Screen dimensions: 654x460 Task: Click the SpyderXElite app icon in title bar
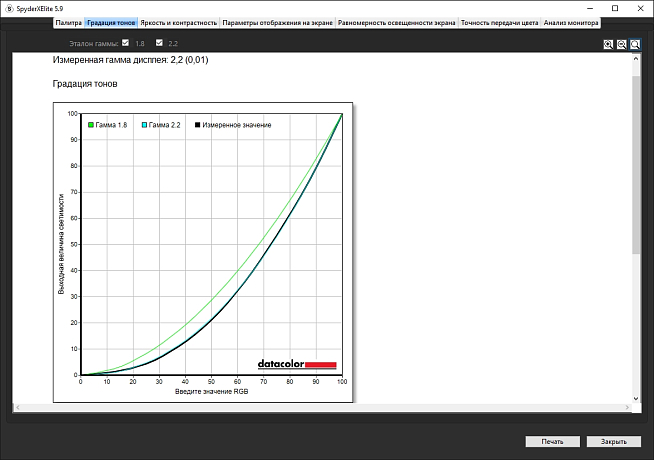pyautogui.click(x=8, y=7)
